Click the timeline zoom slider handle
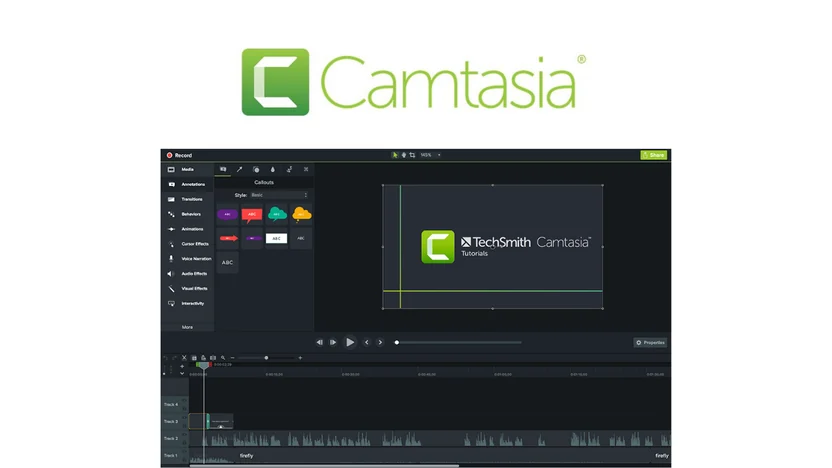 pos(266,358)
